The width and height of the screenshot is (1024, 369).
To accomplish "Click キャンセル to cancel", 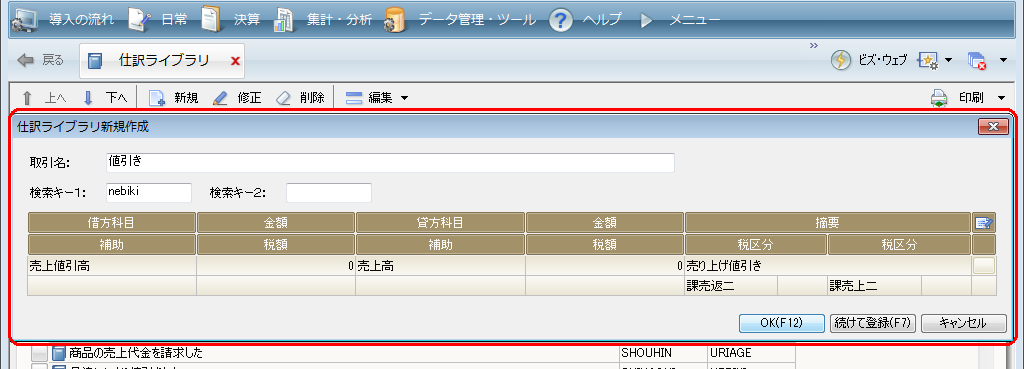I will point(963,323).
